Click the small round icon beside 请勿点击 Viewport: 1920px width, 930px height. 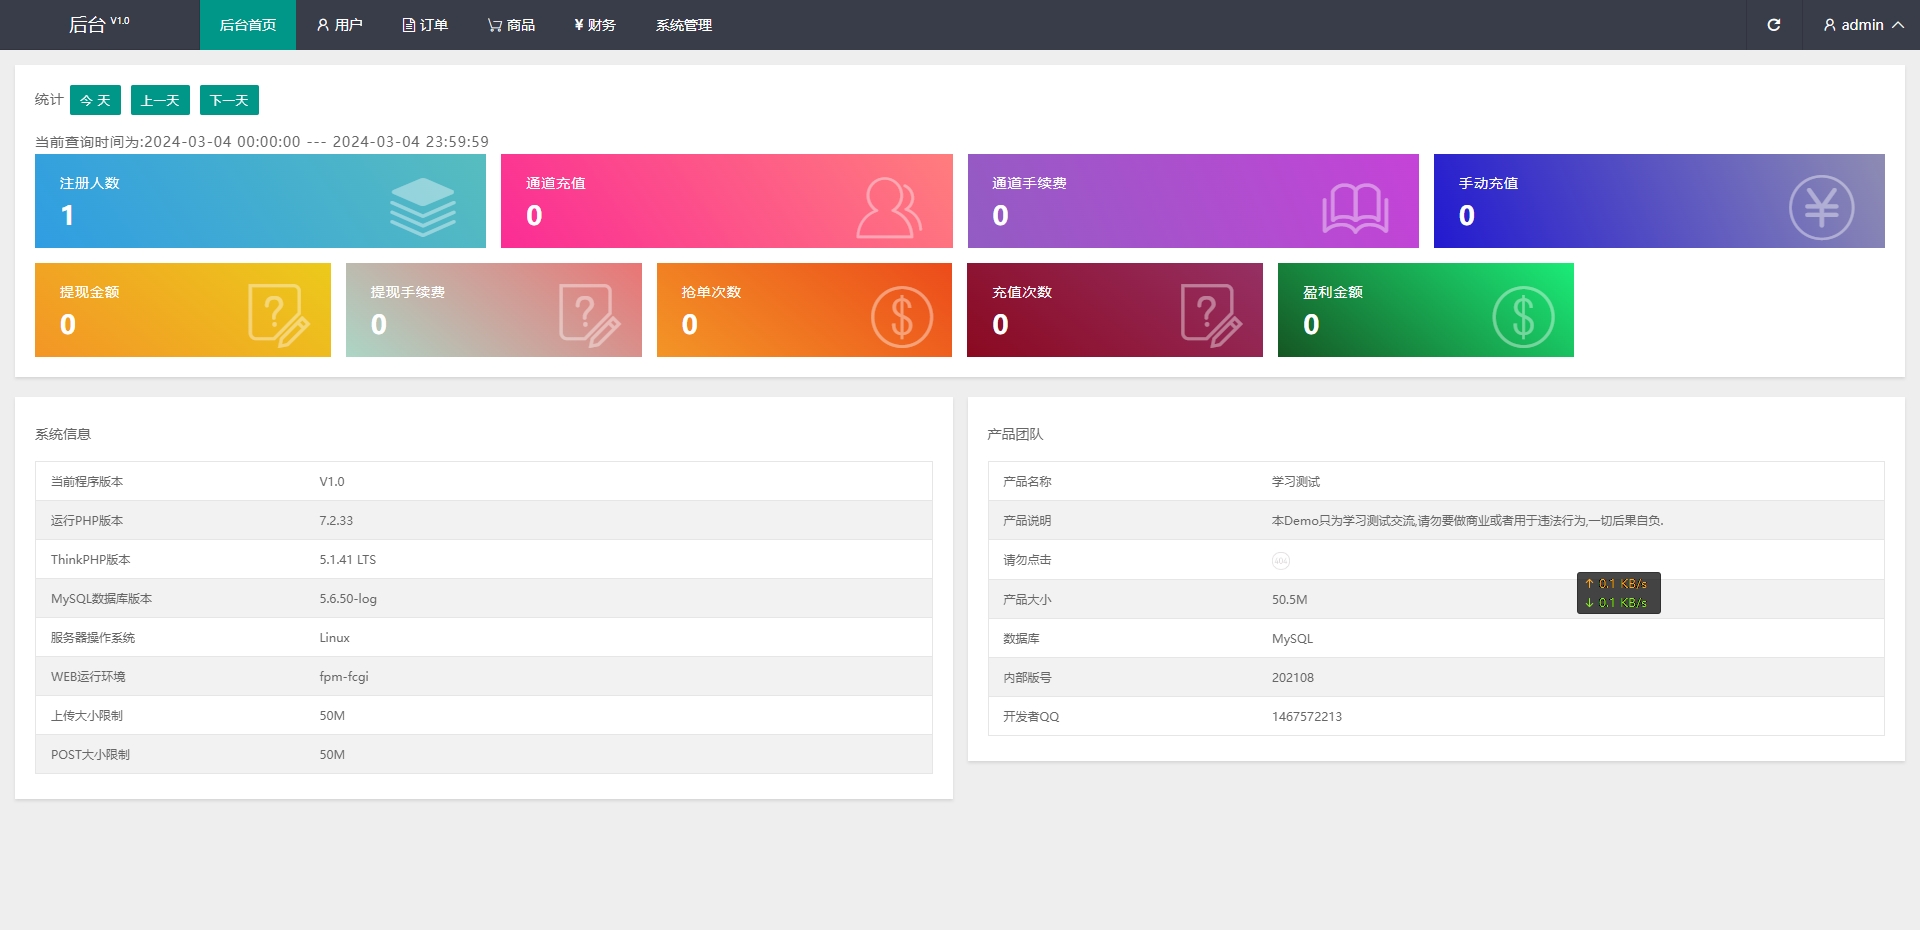[1280, 561]
